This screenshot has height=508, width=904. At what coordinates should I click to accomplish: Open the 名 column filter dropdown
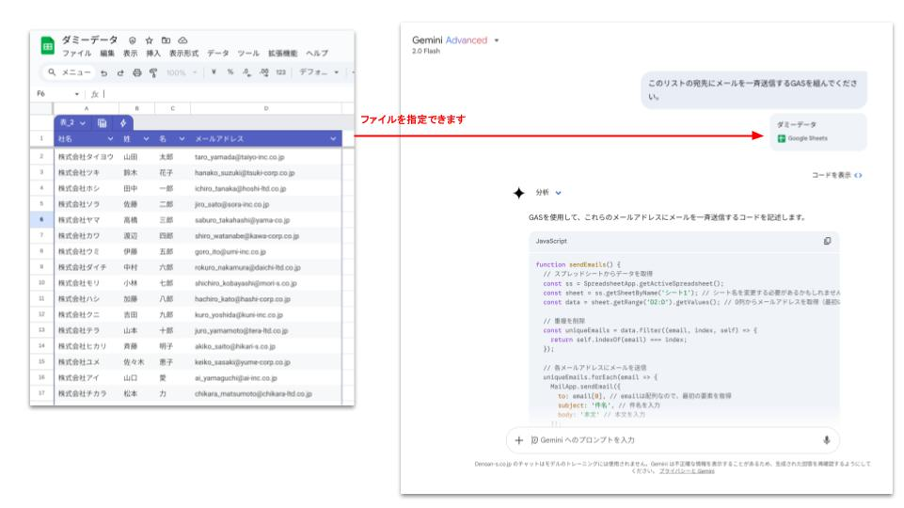pos(182,139)
